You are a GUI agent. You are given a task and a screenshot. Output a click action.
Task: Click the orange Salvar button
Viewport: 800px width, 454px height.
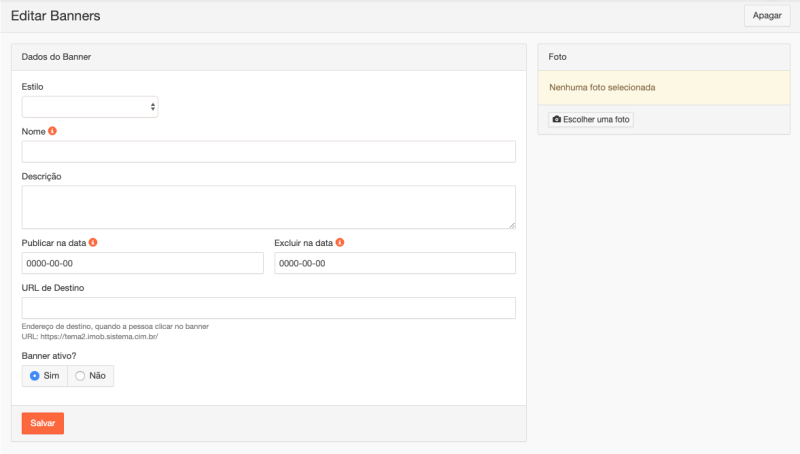42,423
